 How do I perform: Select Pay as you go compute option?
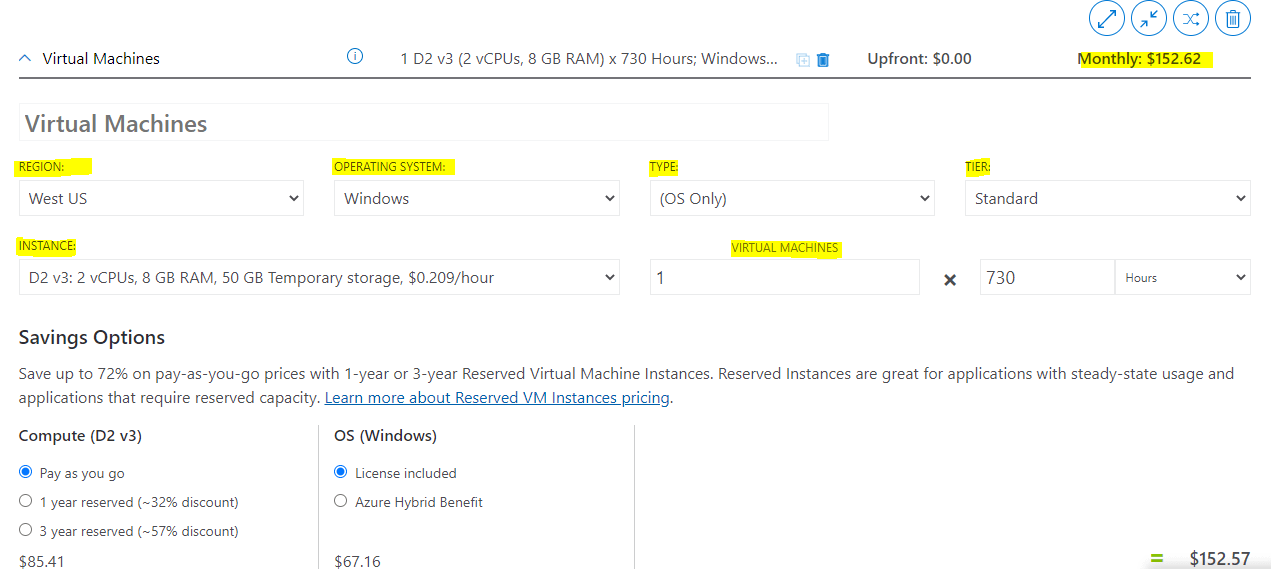[x=26, y=473]
